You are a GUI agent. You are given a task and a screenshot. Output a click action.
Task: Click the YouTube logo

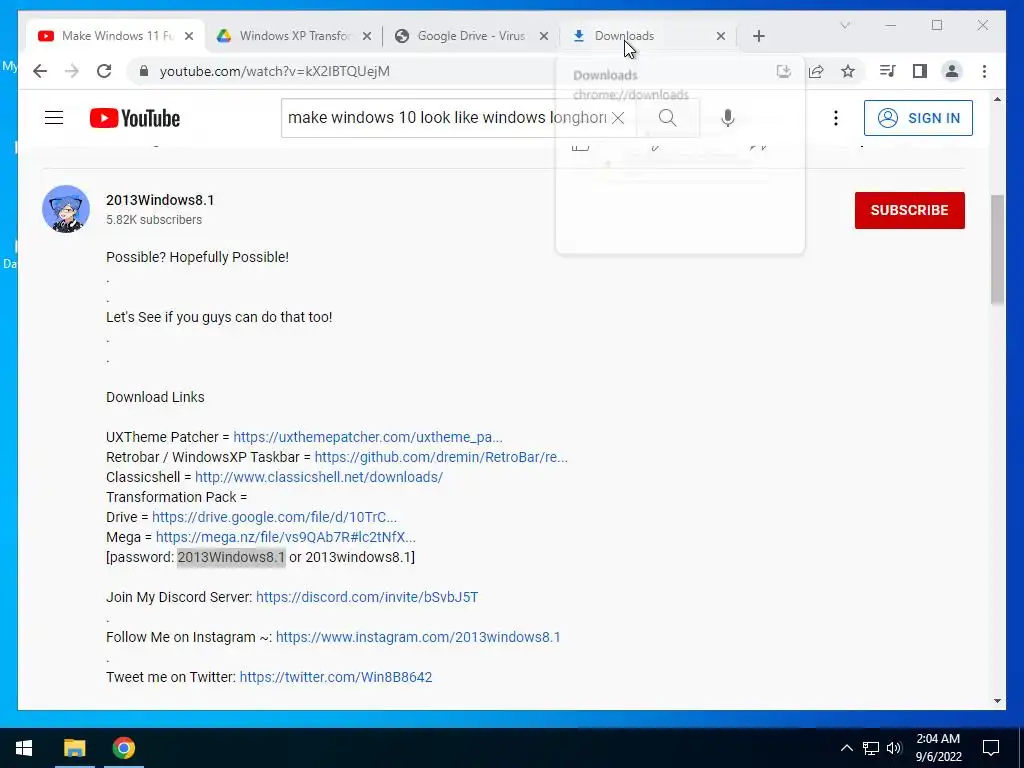pos(135,118)
